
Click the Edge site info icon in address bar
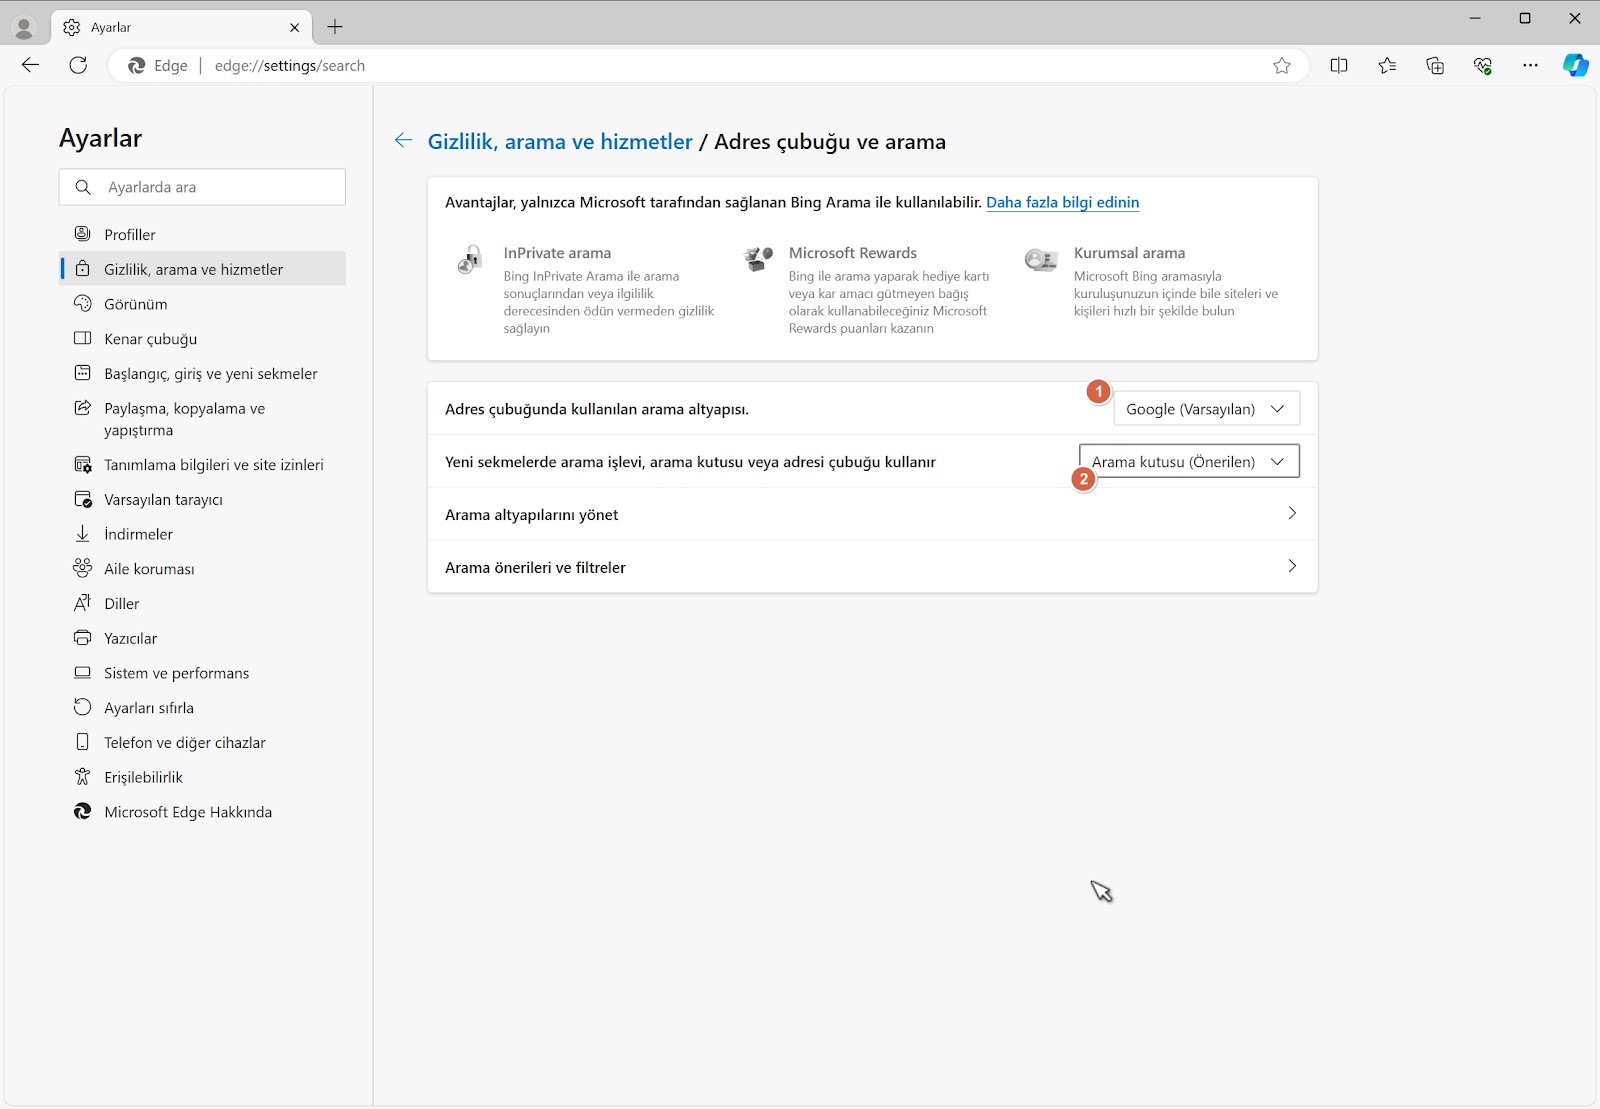click(137, 65)
